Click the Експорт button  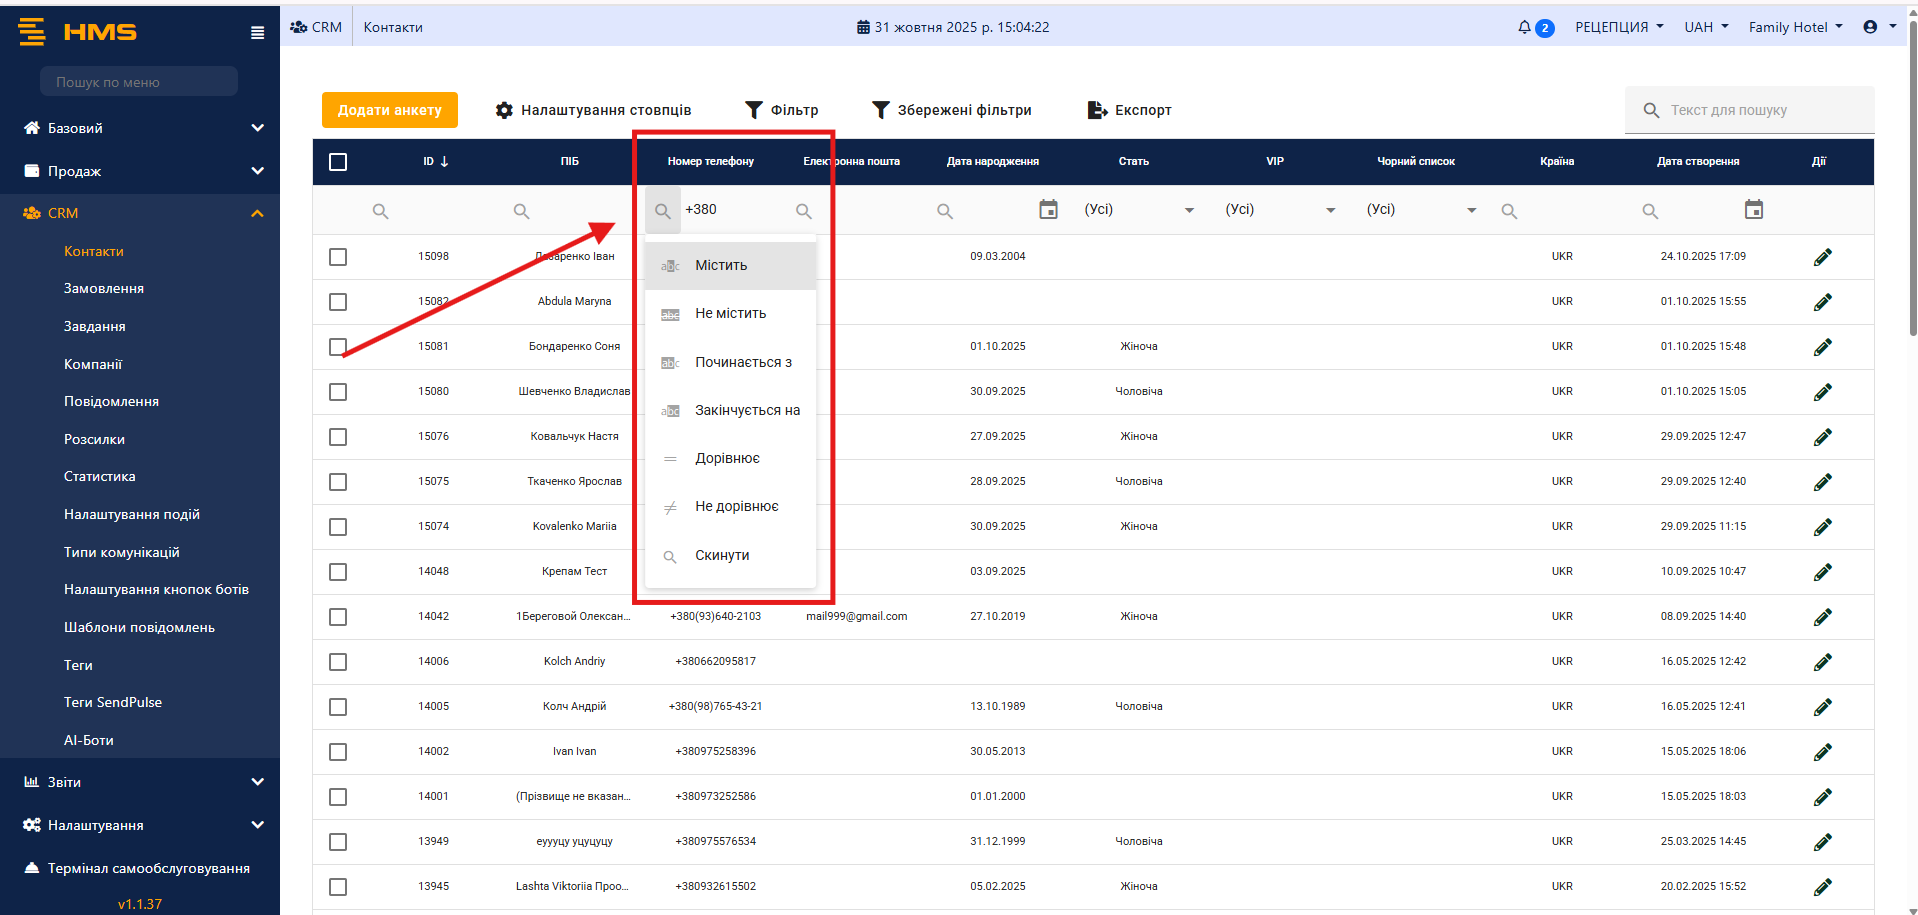(x=1130, y=110)
